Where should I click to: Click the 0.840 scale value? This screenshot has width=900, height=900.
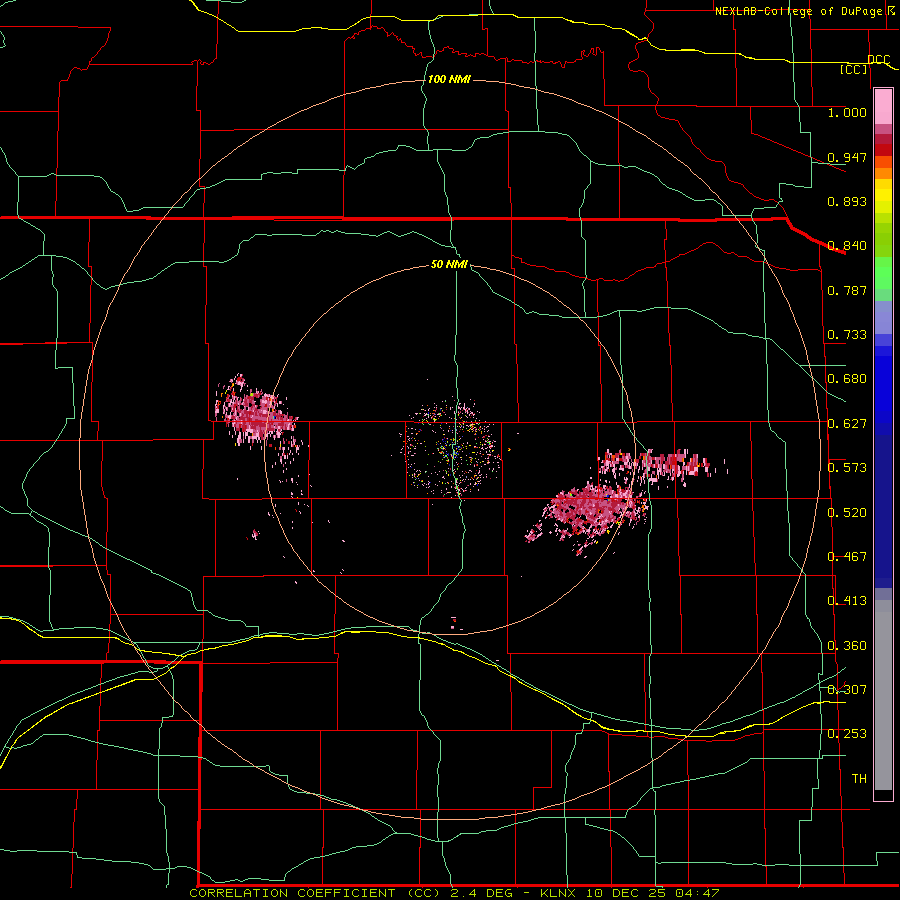tap(847, 246)
